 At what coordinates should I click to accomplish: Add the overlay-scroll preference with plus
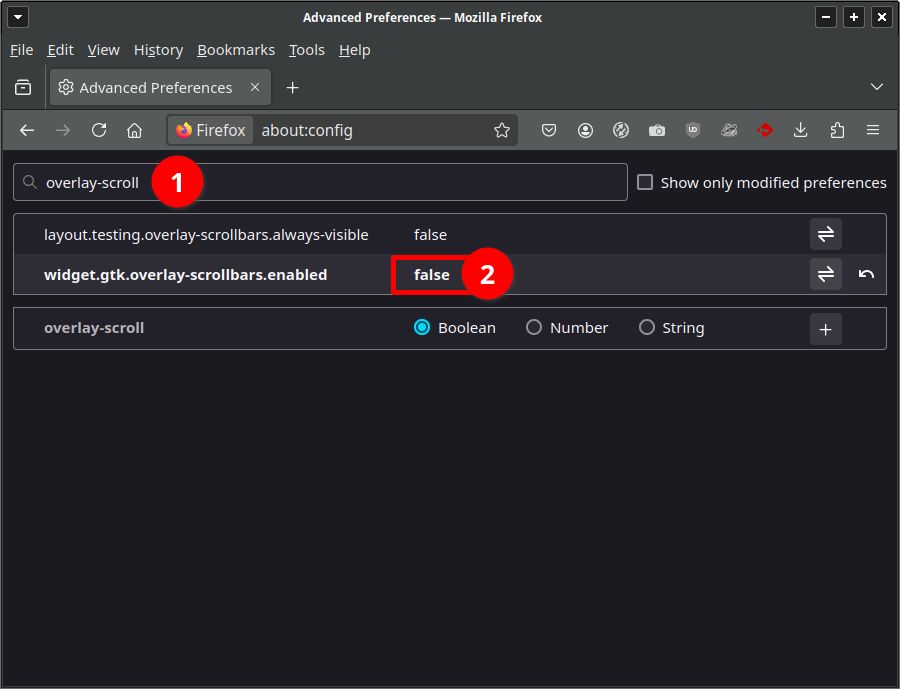pos(825,329)
